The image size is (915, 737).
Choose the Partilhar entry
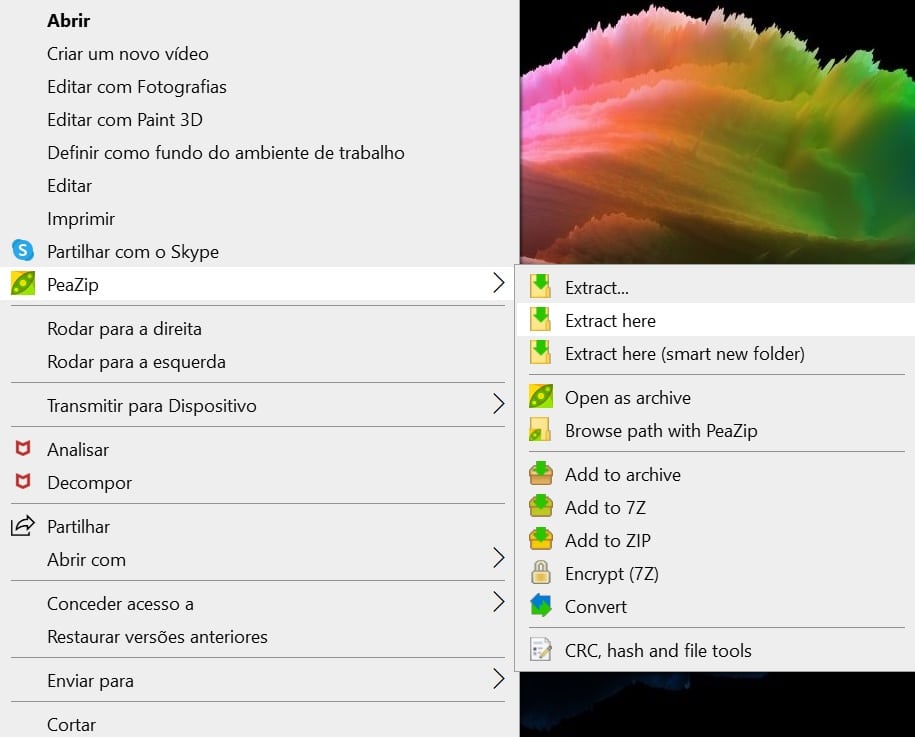(78, 526)
